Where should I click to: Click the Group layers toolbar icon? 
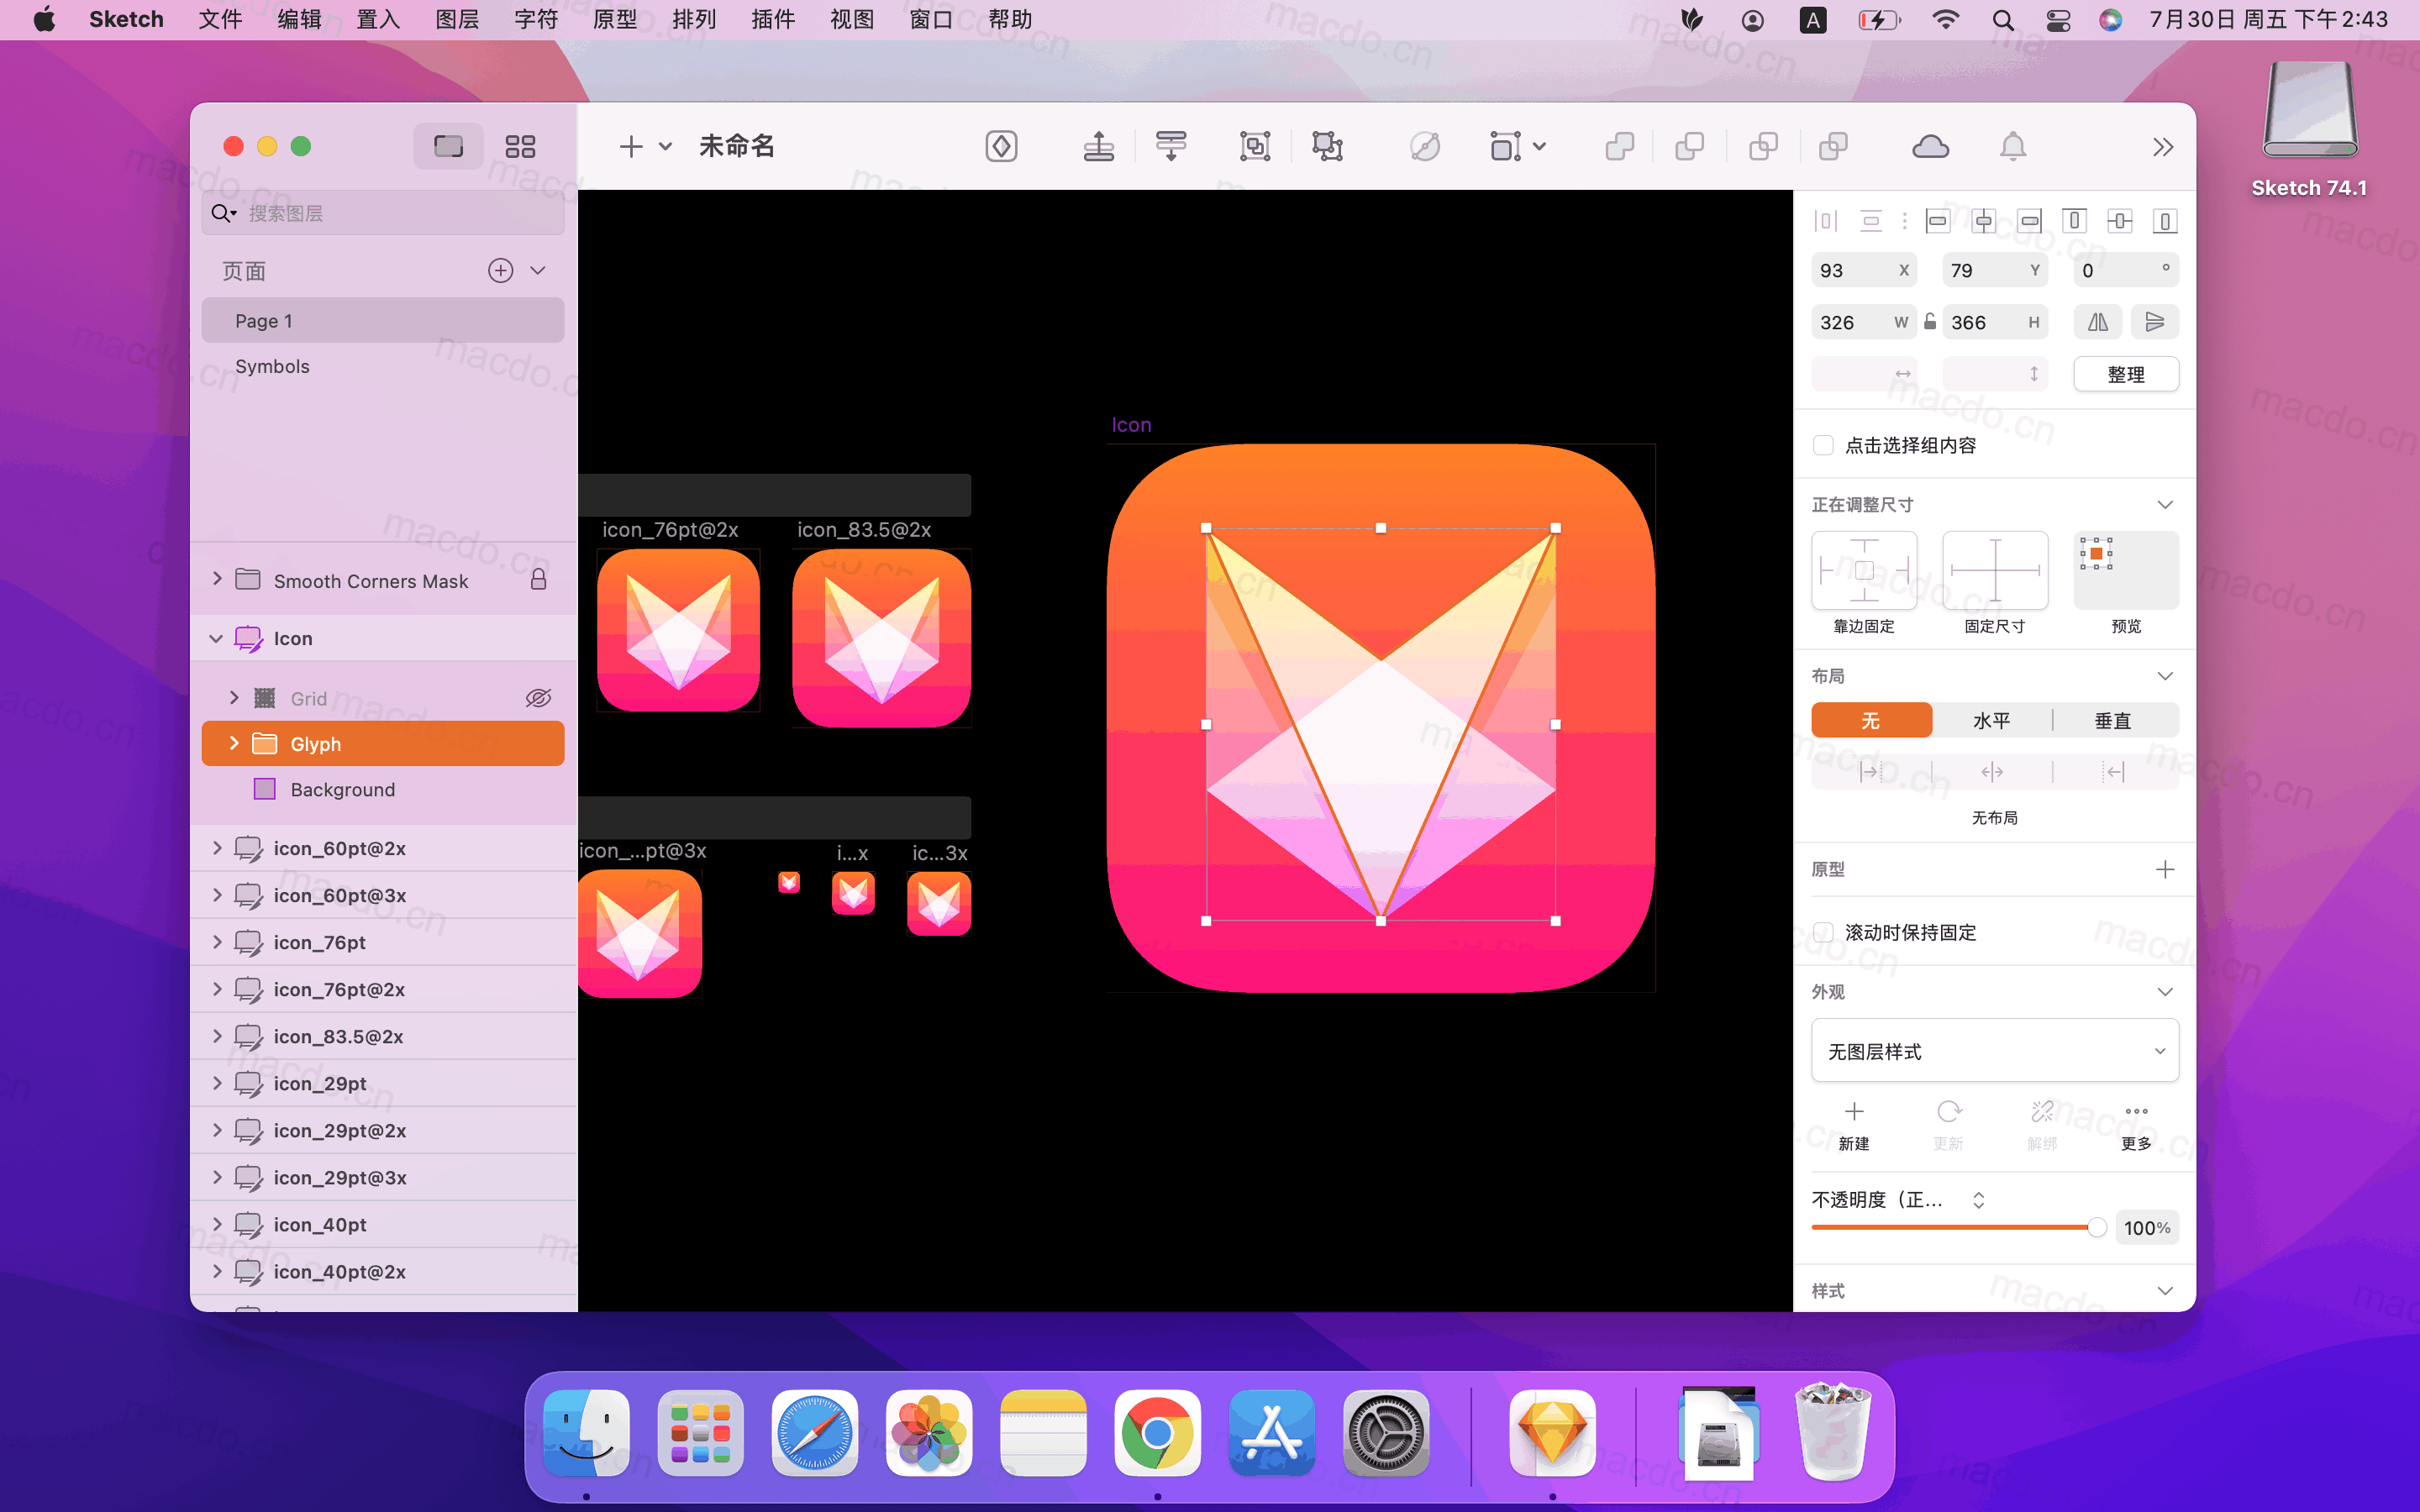1254,147
